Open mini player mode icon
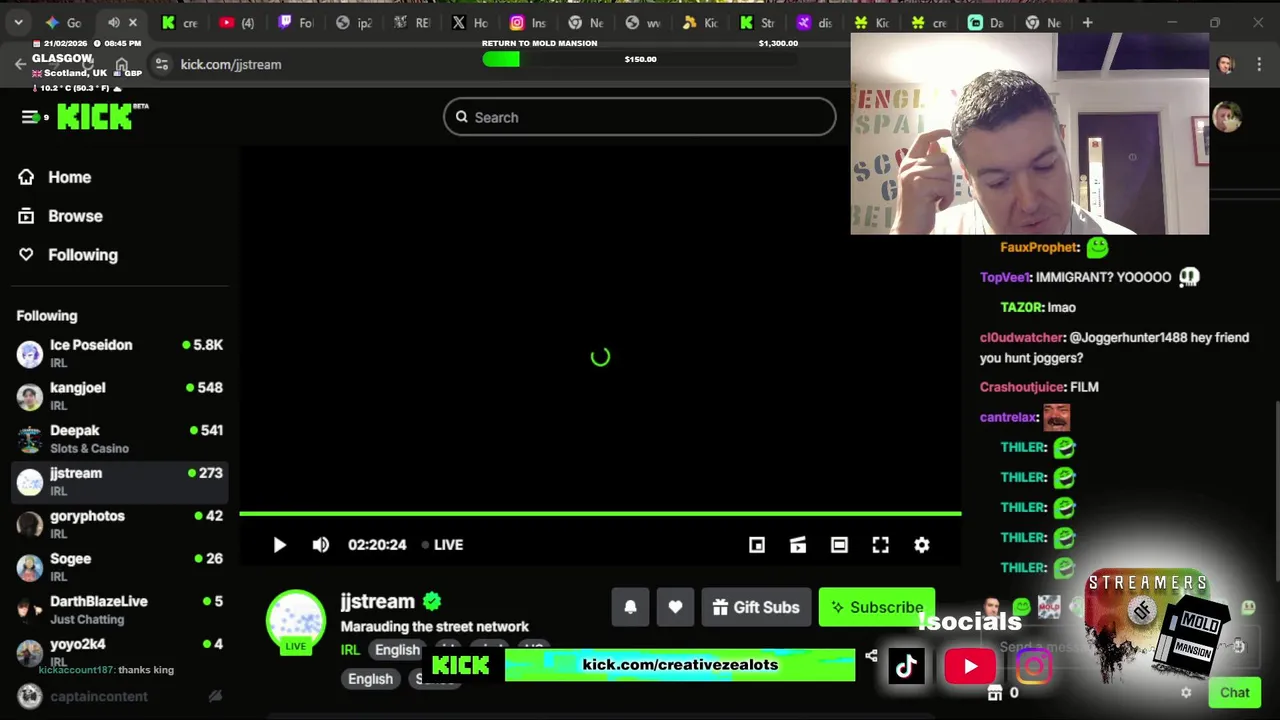The height and width of the screenshot is (720, 1280). tap(757, 545)
